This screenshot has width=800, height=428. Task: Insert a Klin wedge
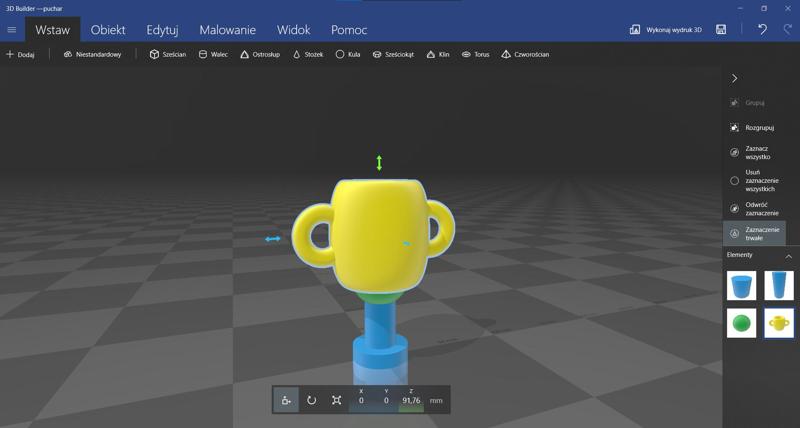438,55
